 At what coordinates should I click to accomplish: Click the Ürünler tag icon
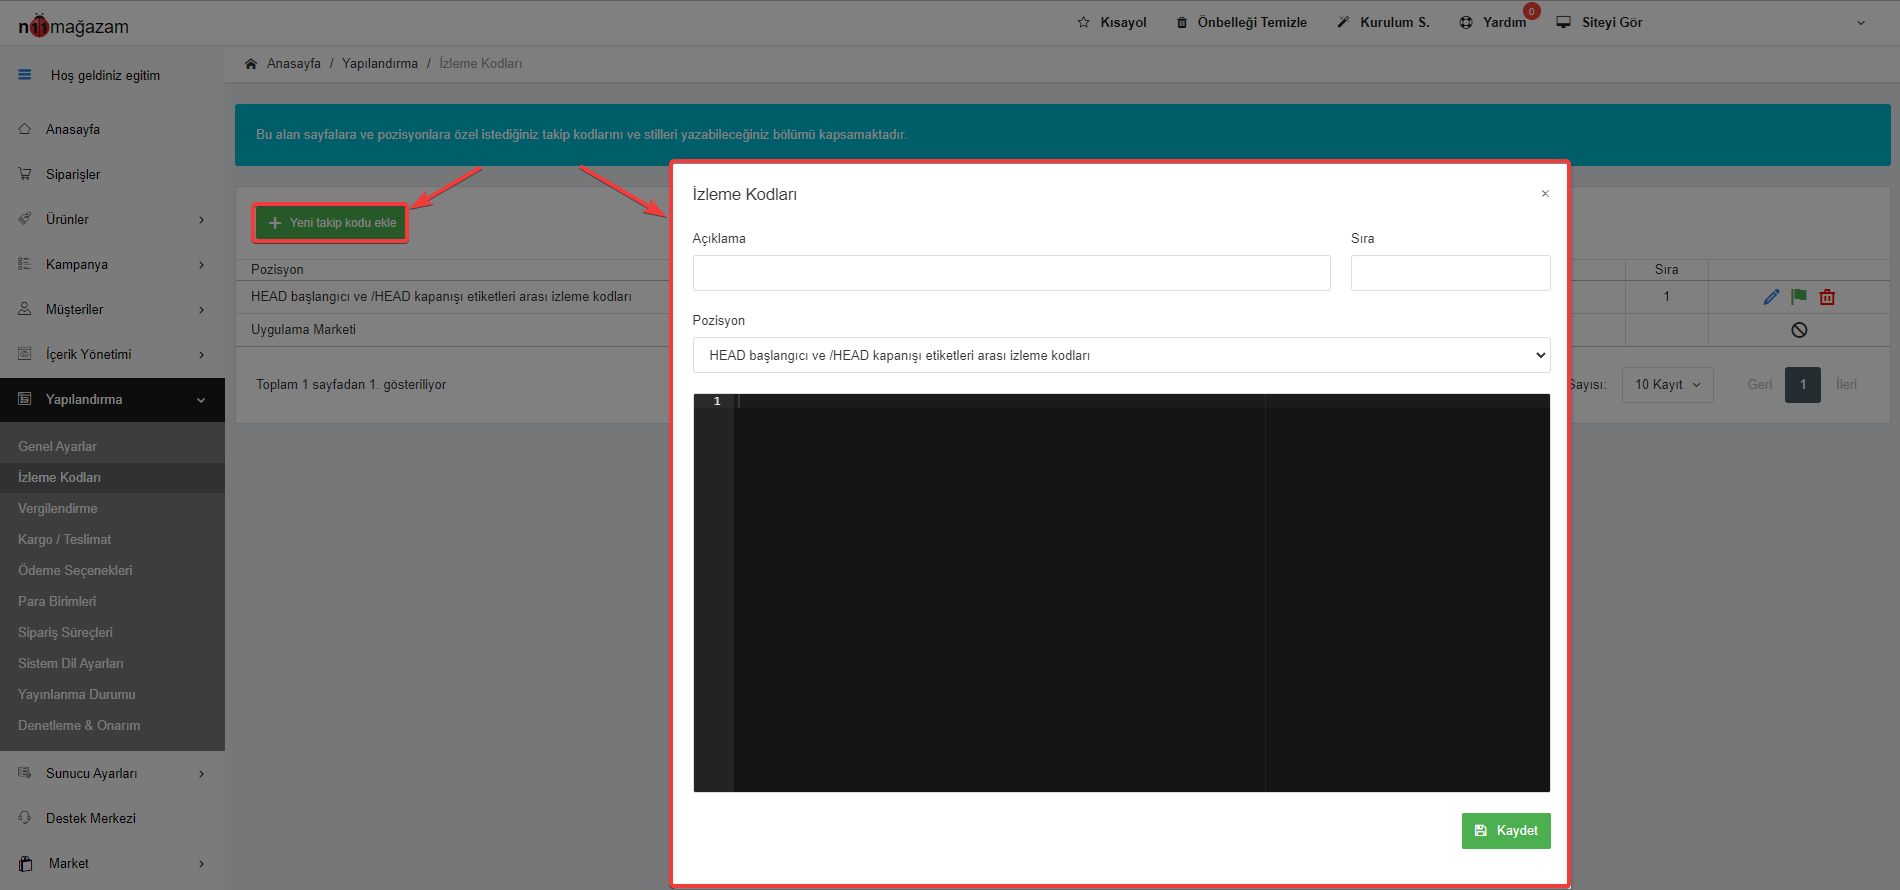(25, 219)
